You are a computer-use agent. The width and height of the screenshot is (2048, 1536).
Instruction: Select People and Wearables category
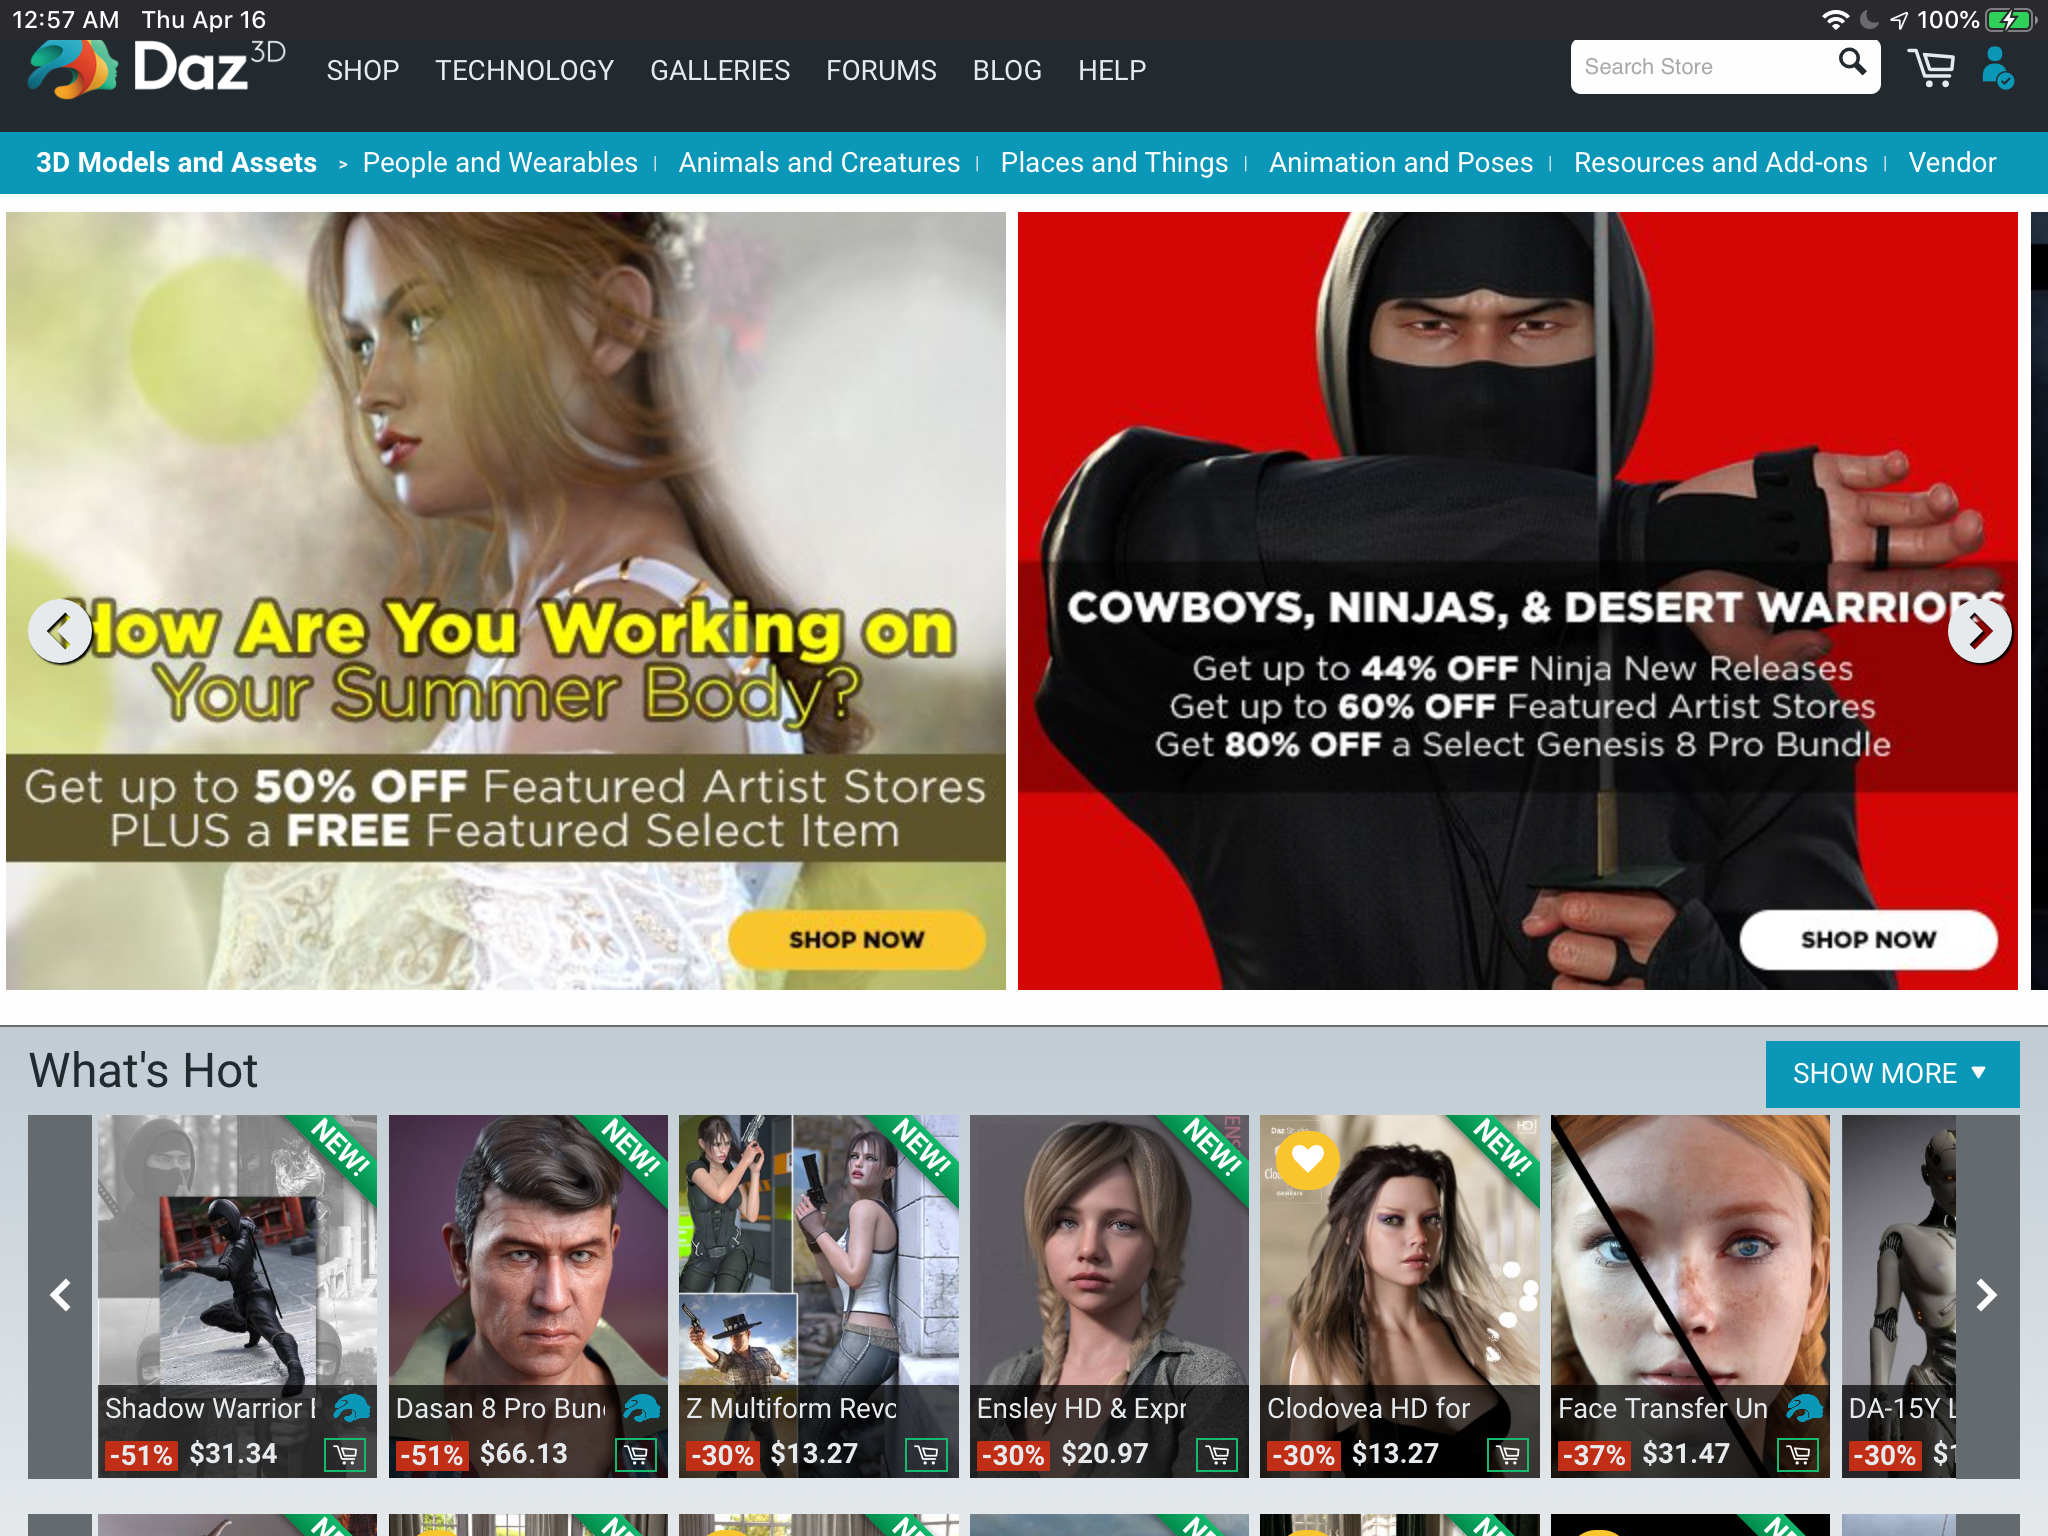500,162
